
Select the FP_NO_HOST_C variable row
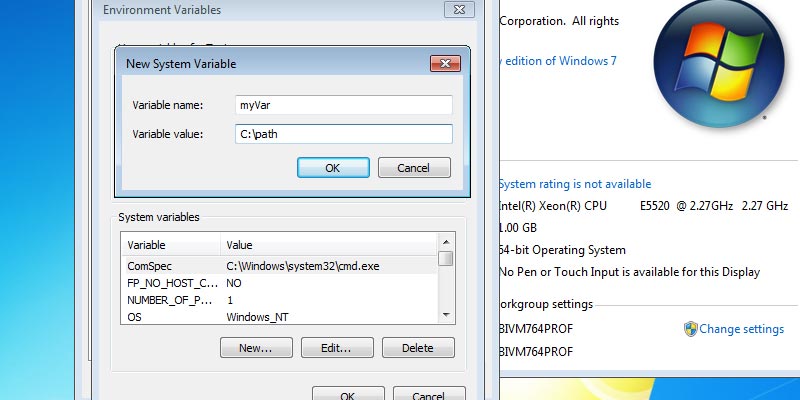[280, 284]
